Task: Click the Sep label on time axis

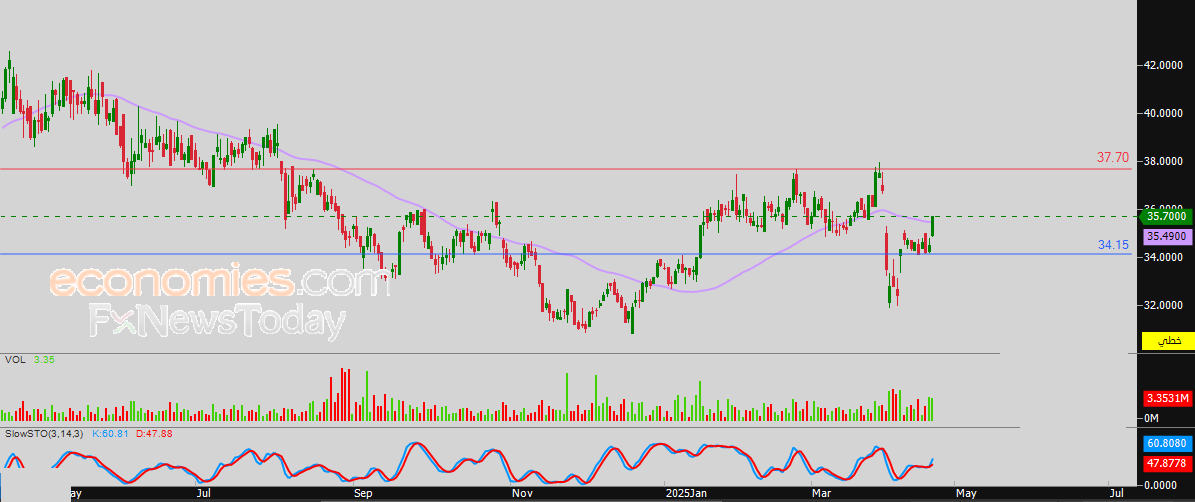Action: 364,494
